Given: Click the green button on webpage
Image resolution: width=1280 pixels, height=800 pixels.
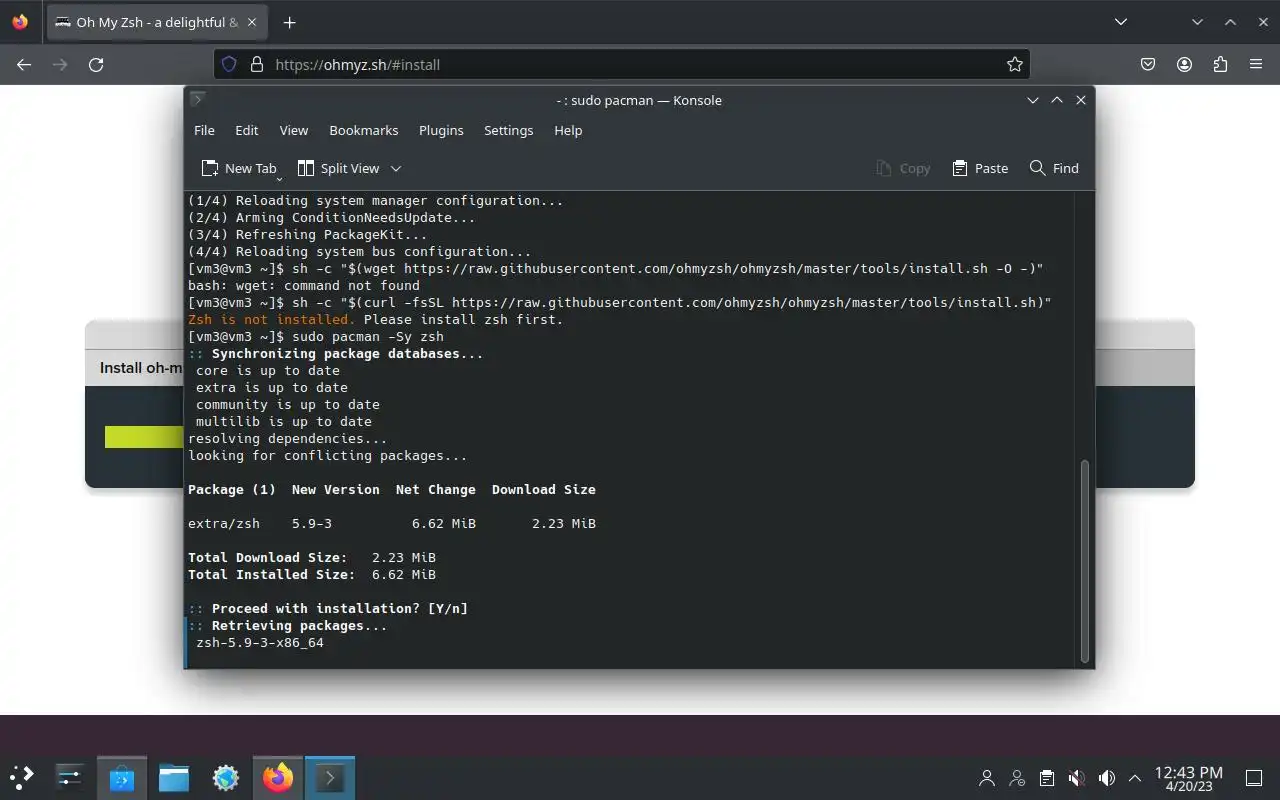Looking at the screenshot, I should pos(144,436).
